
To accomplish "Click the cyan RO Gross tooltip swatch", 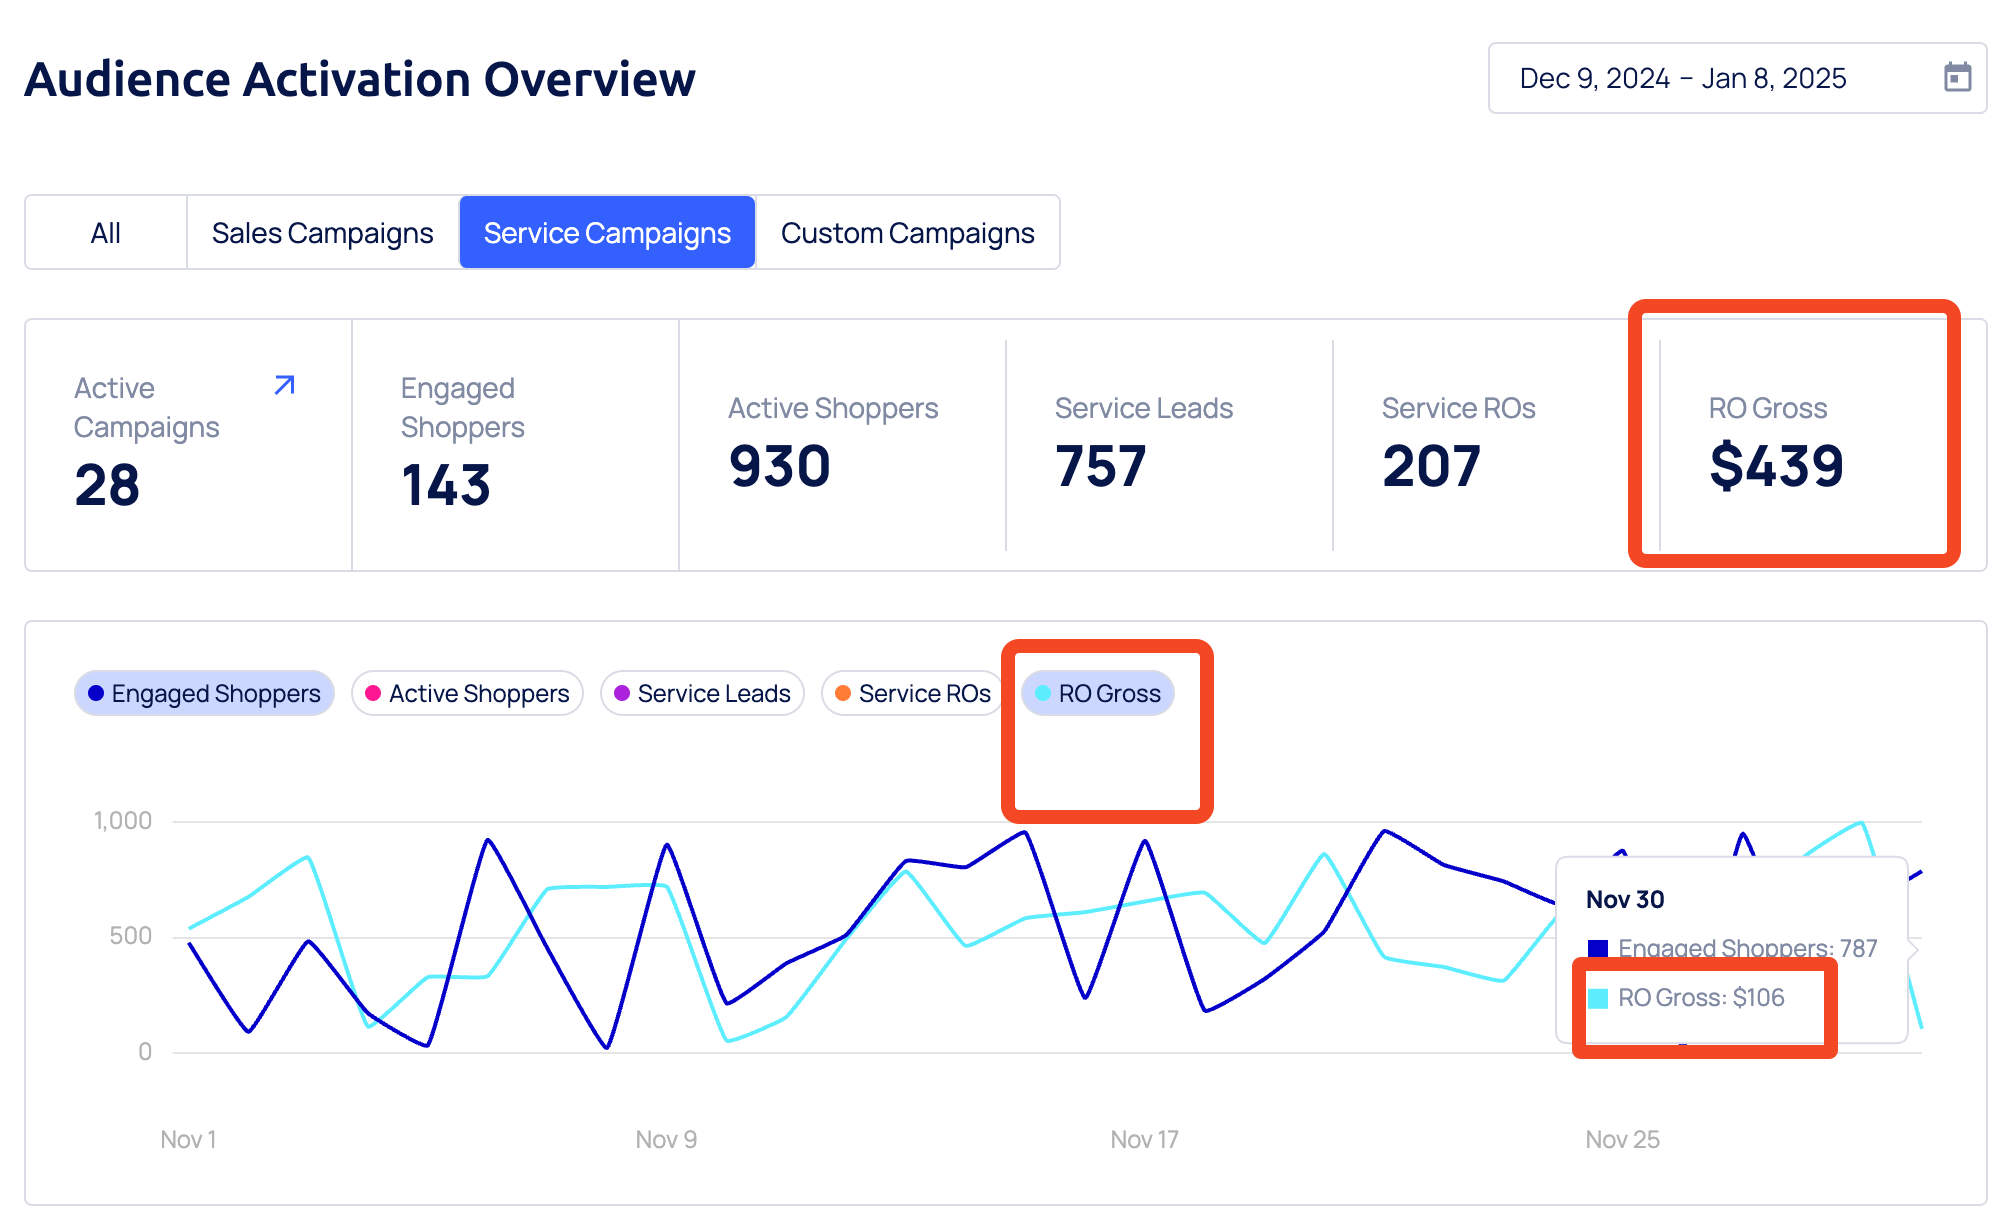I will (1598, 998).
